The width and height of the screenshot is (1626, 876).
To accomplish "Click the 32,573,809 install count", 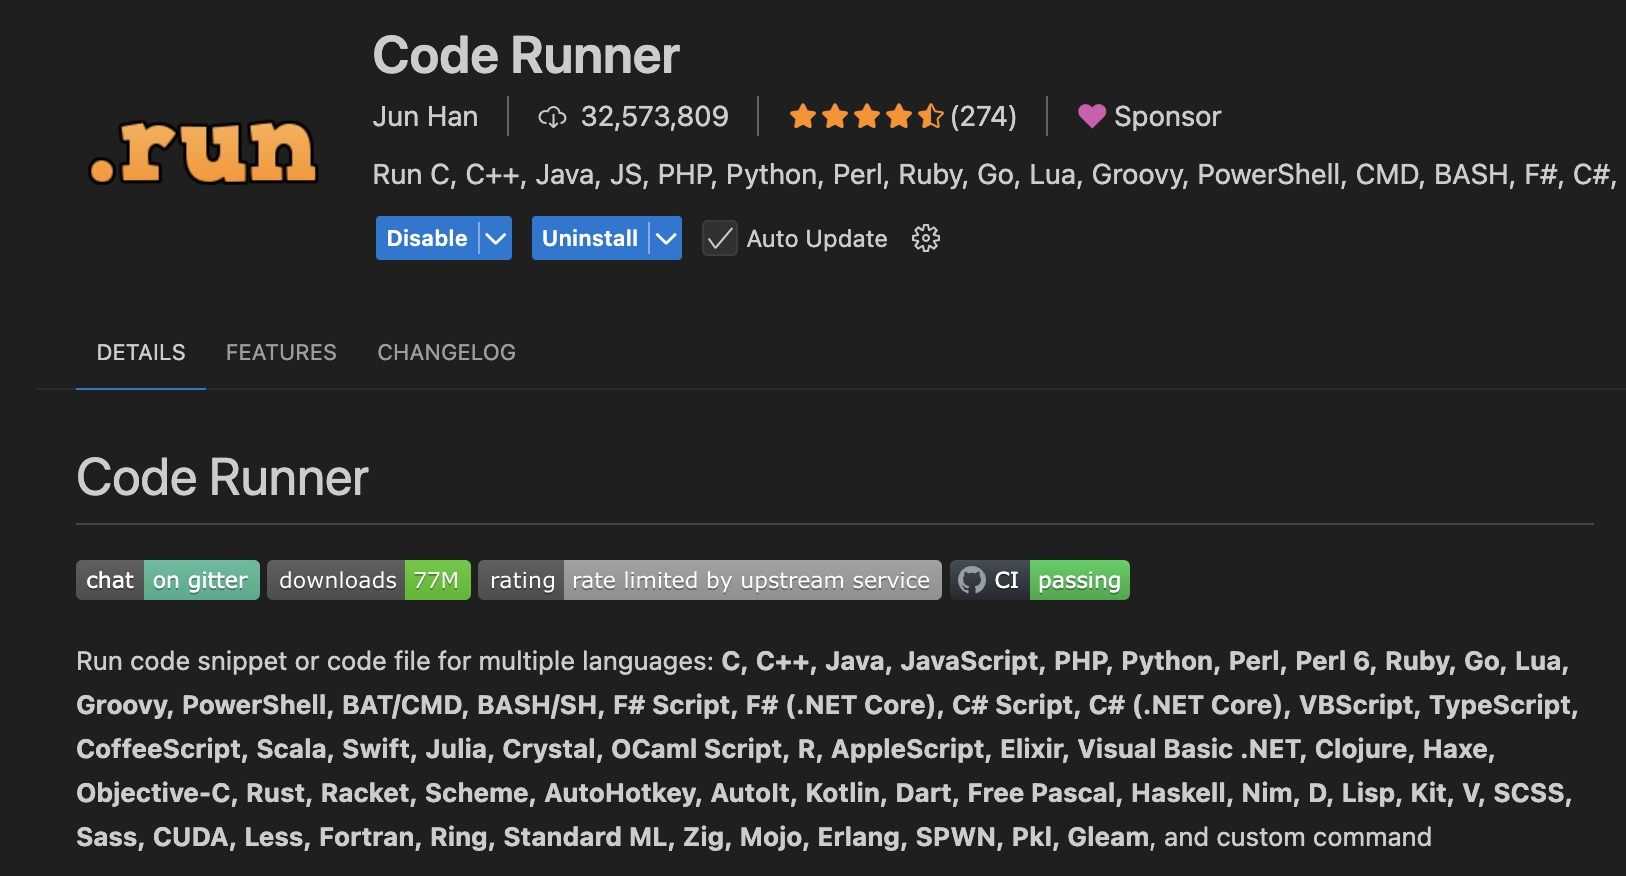I will [x=655, y=116].
